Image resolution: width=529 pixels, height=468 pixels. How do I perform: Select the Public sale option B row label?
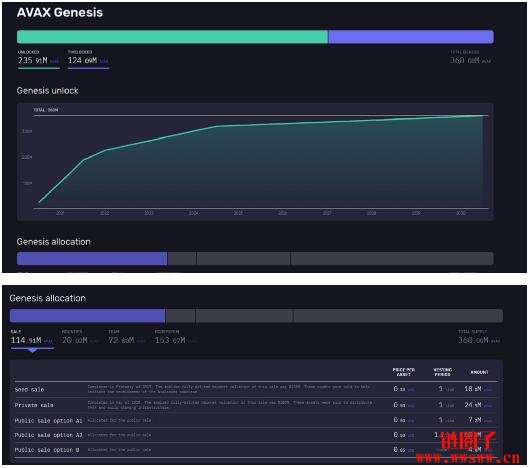coord(47,450)
